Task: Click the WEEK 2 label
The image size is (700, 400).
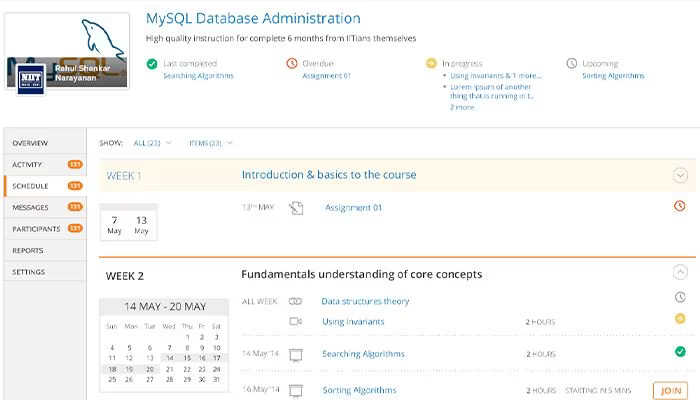Action: 125,276
